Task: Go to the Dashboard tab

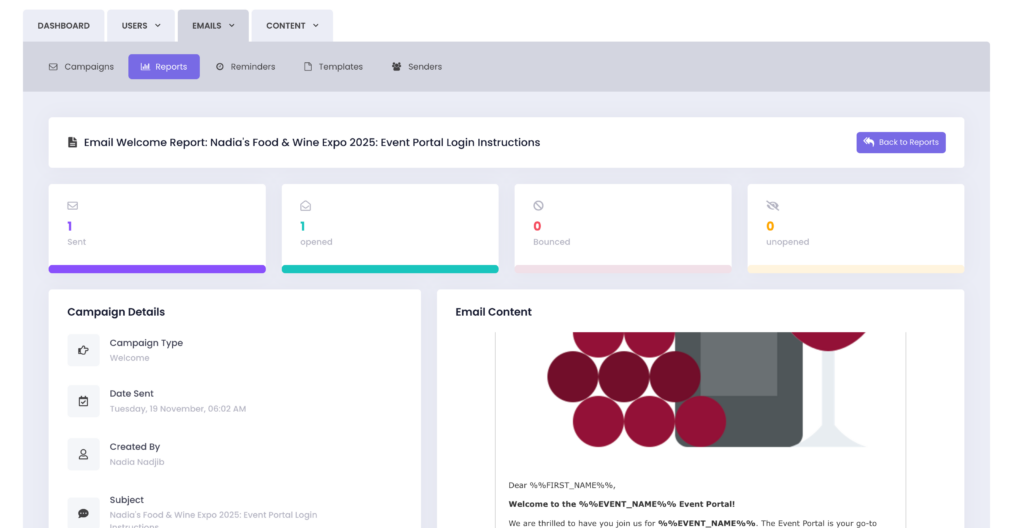Action: click(63, 26)
